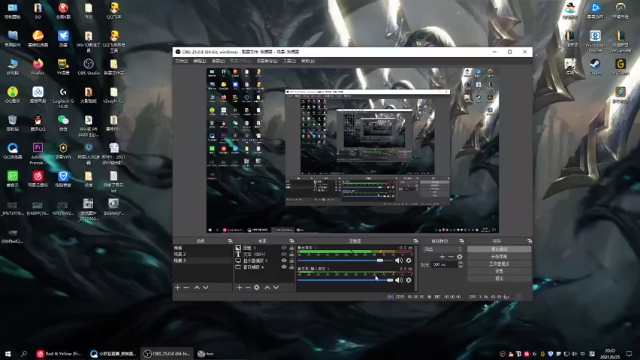Open OBS 设置 Settings button
The height and width of the screenshot is (360, 640).
click(499, 271)
